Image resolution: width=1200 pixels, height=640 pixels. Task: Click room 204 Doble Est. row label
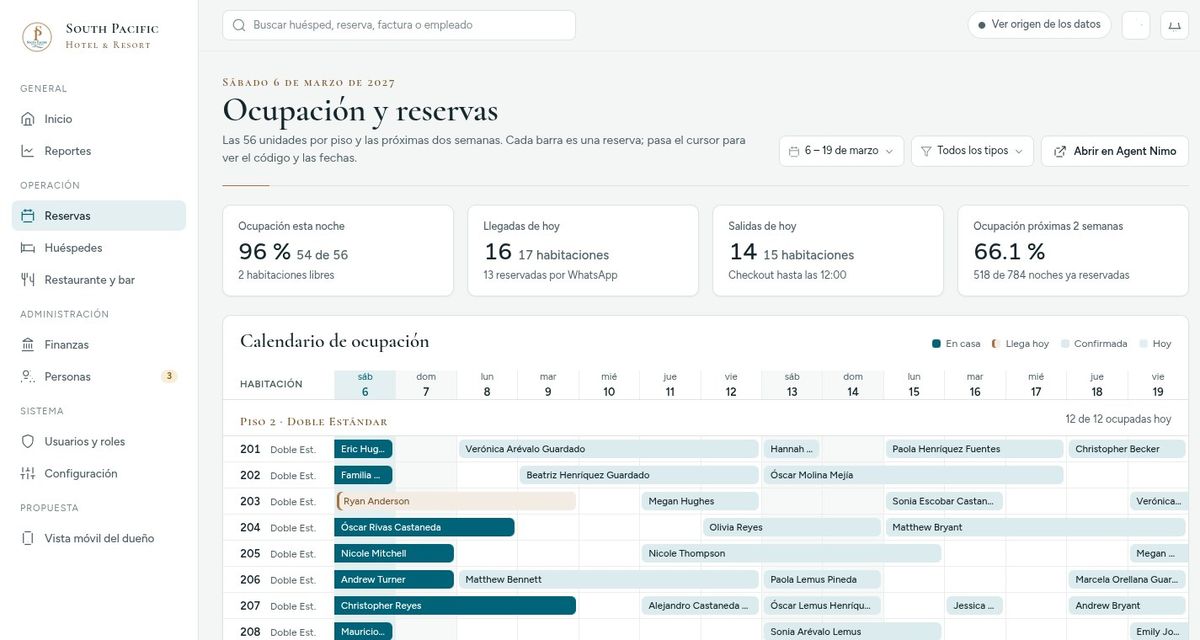coord(278,527)
